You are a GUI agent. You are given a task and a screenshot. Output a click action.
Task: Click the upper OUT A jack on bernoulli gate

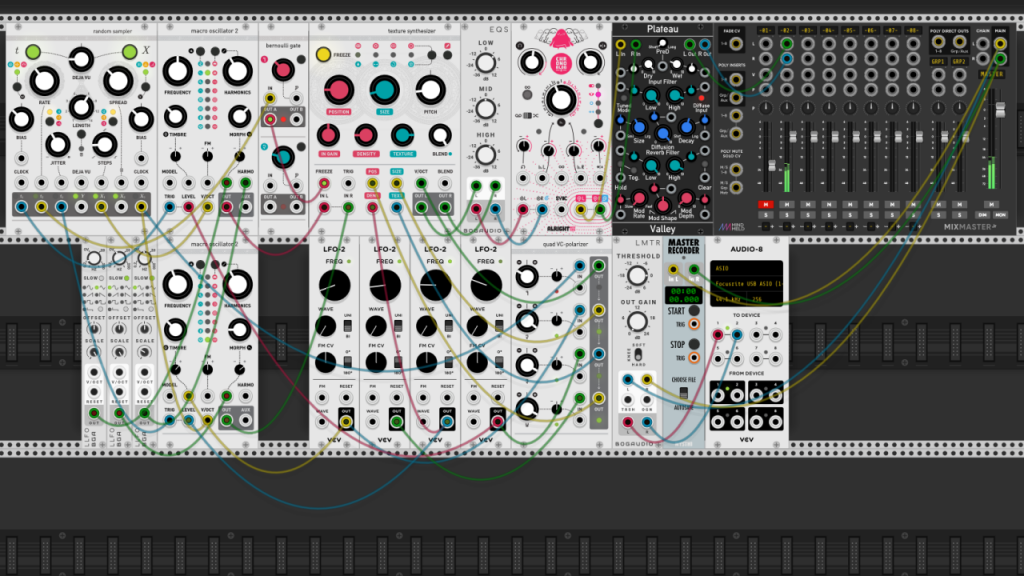(x=270, y=120)
